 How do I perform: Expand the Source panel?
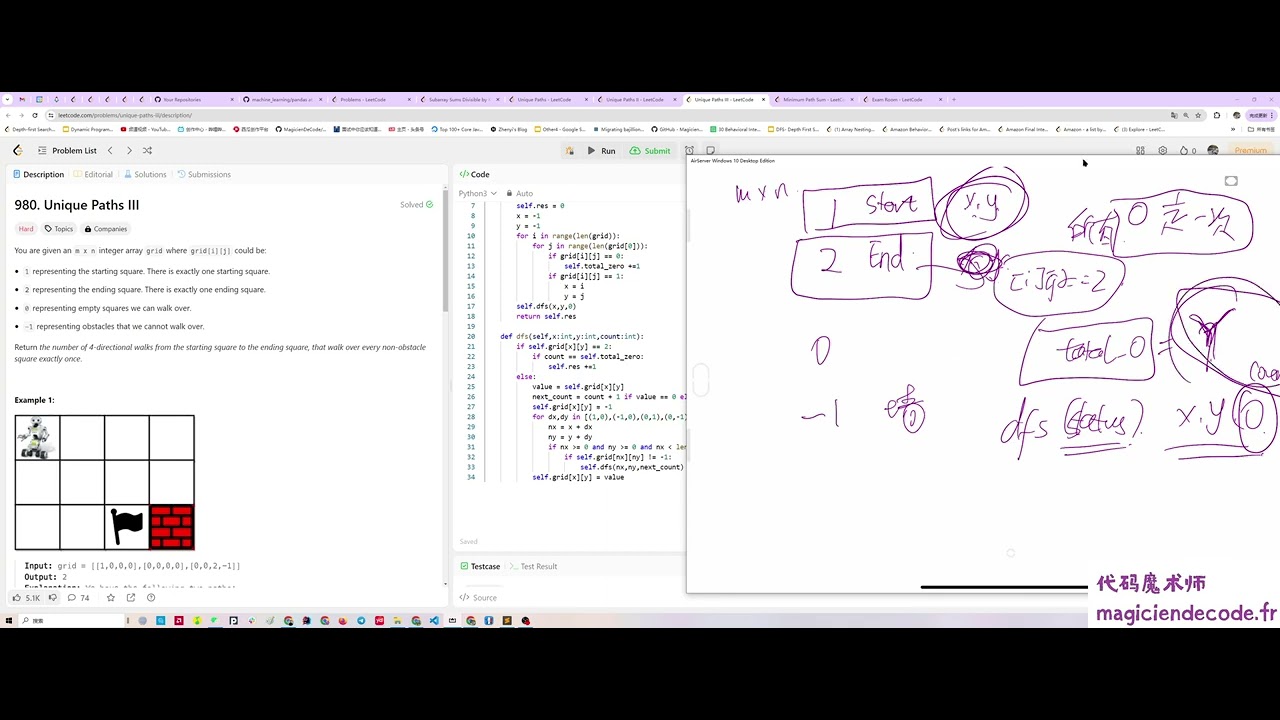pyautogui.click(x=478, y=598)
